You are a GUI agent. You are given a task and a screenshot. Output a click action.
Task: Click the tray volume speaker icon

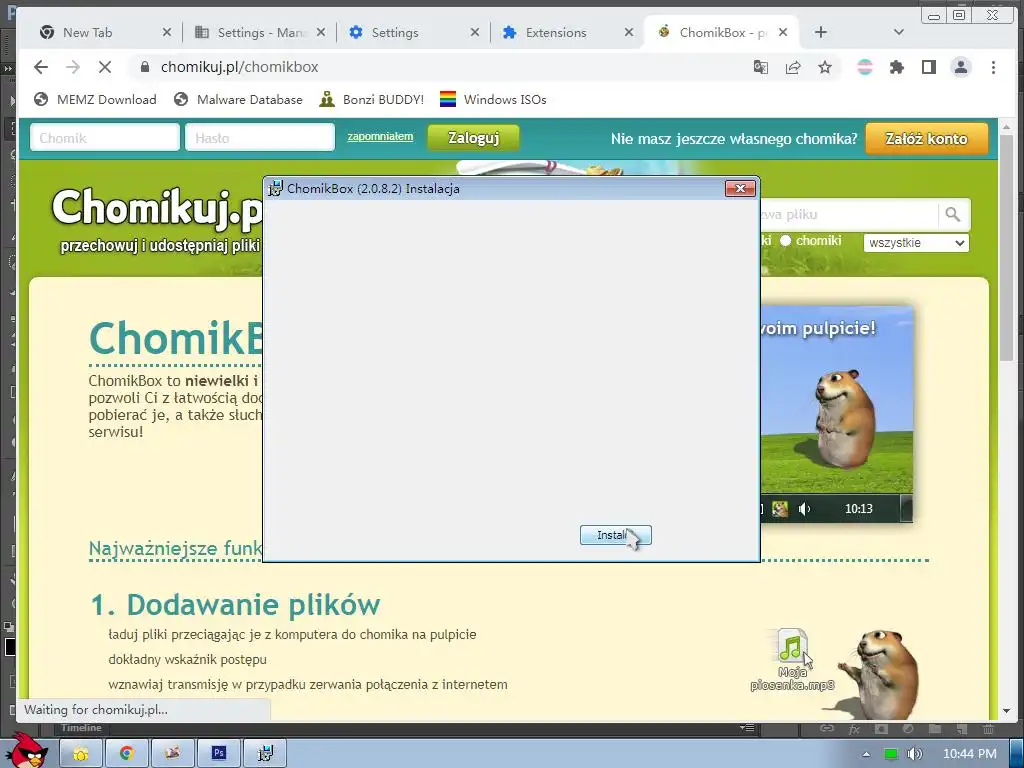pos(915,754)
